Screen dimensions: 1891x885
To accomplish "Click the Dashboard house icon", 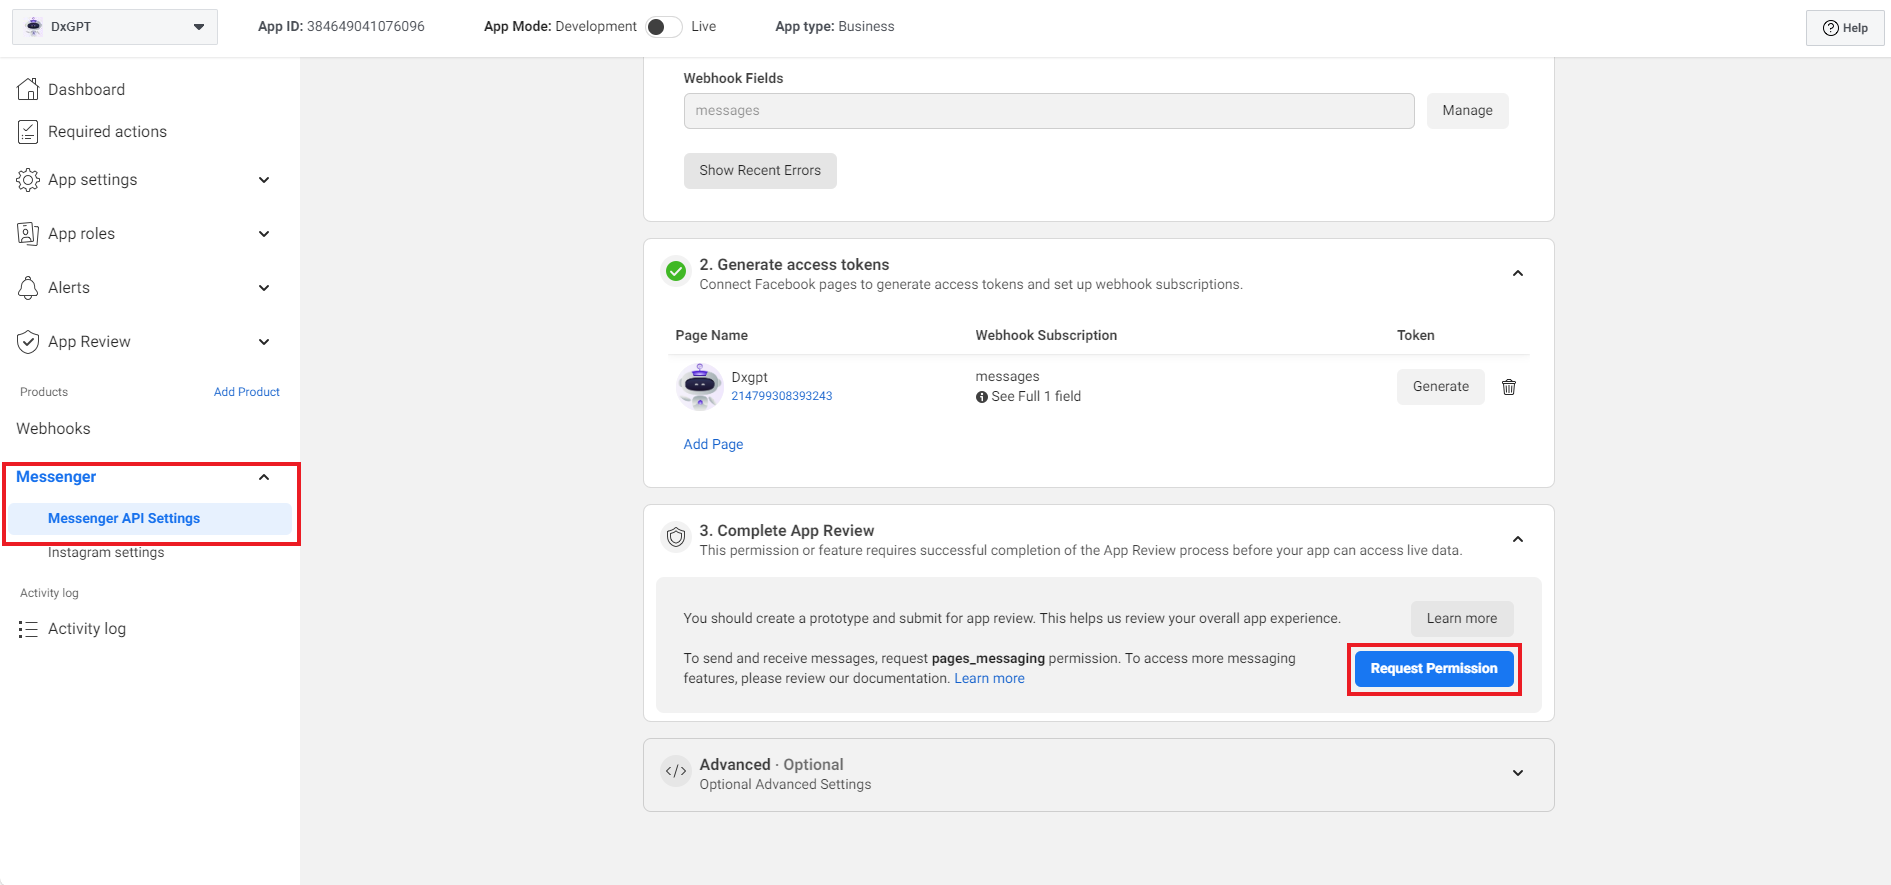I will pos(28,89).
